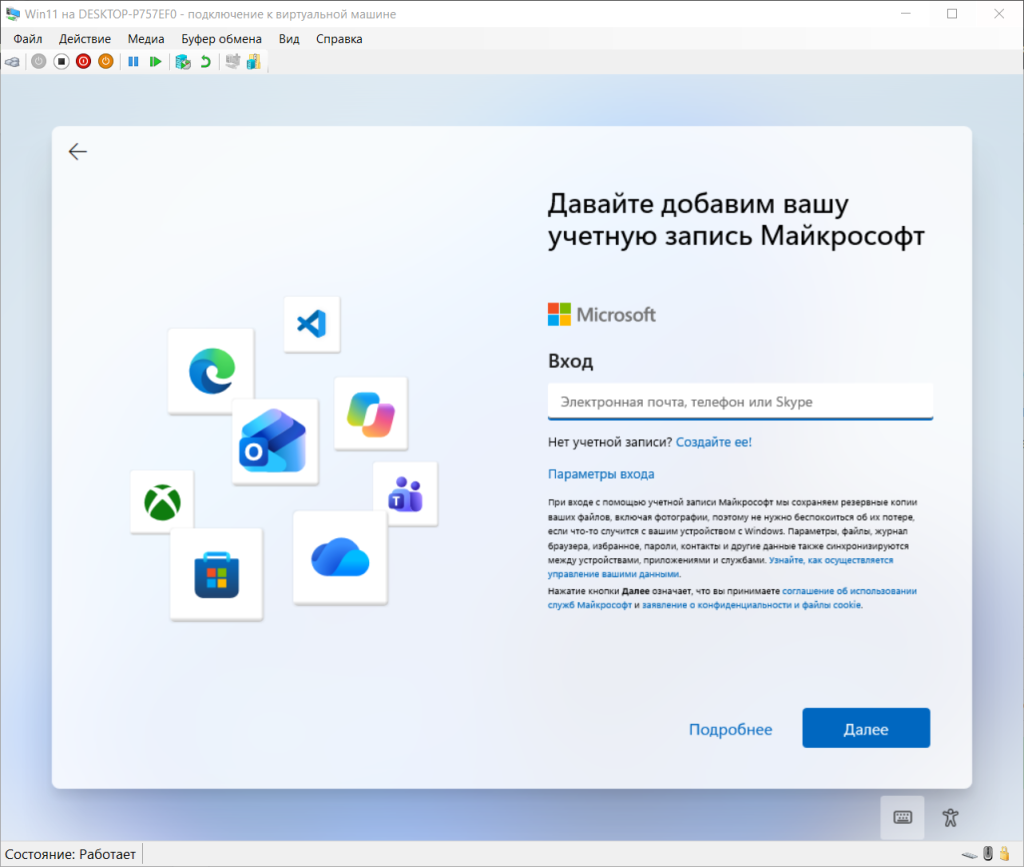The image size is (1024, 867).
Task: Click the lock icon in status bar
Action: point(1005,853)
